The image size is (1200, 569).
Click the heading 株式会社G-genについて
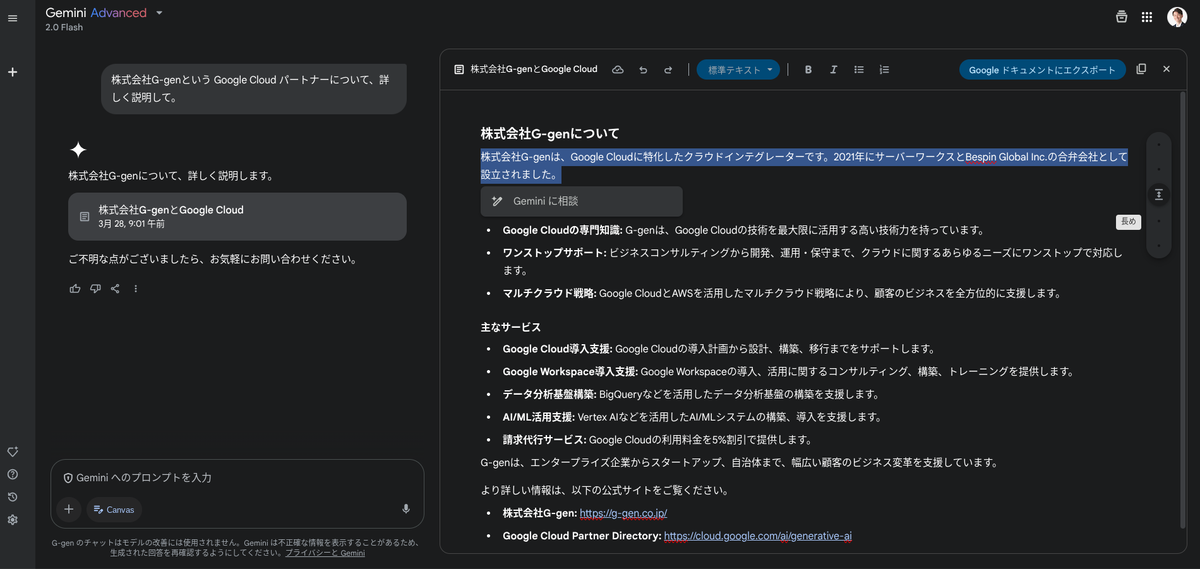point(550,133)
